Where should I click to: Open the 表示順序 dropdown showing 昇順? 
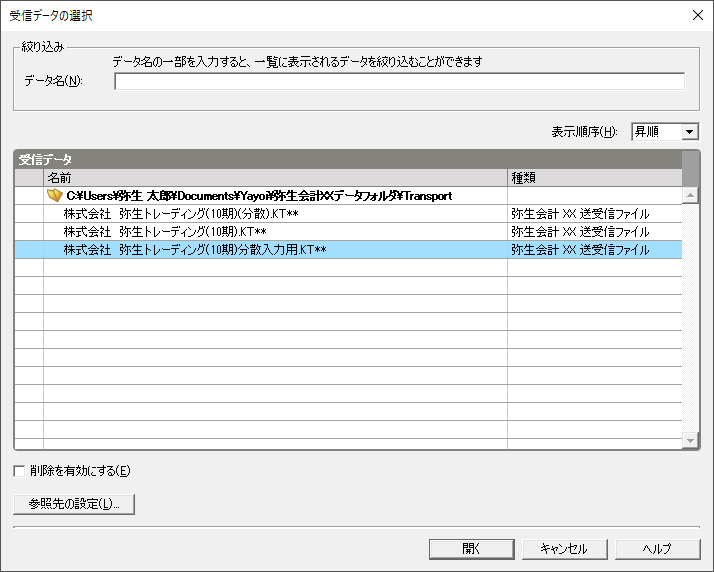665,132
